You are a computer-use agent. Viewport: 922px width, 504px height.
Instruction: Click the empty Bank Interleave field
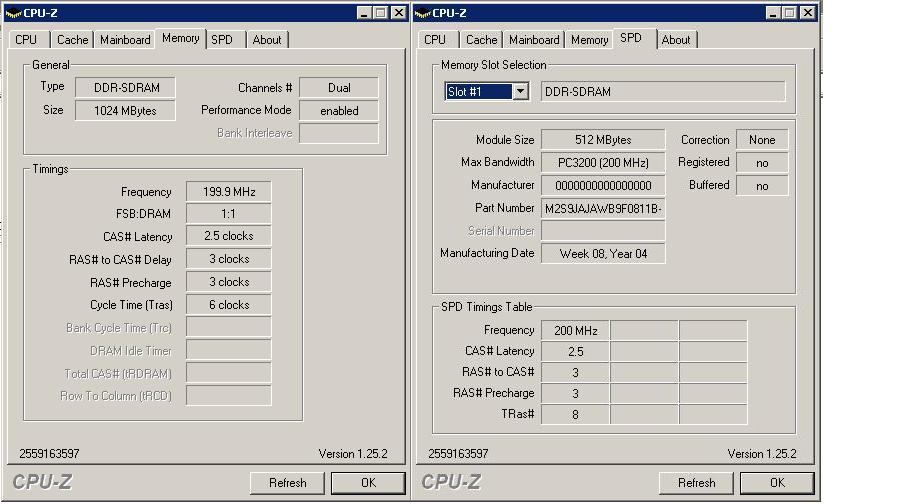point(339,133)
